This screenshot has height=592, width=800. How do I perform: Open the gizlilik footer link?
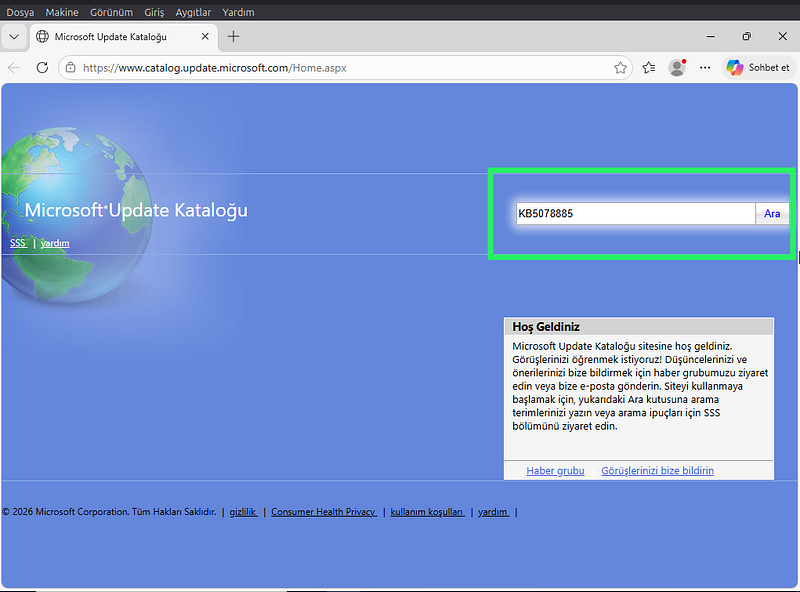coord(243,512)
